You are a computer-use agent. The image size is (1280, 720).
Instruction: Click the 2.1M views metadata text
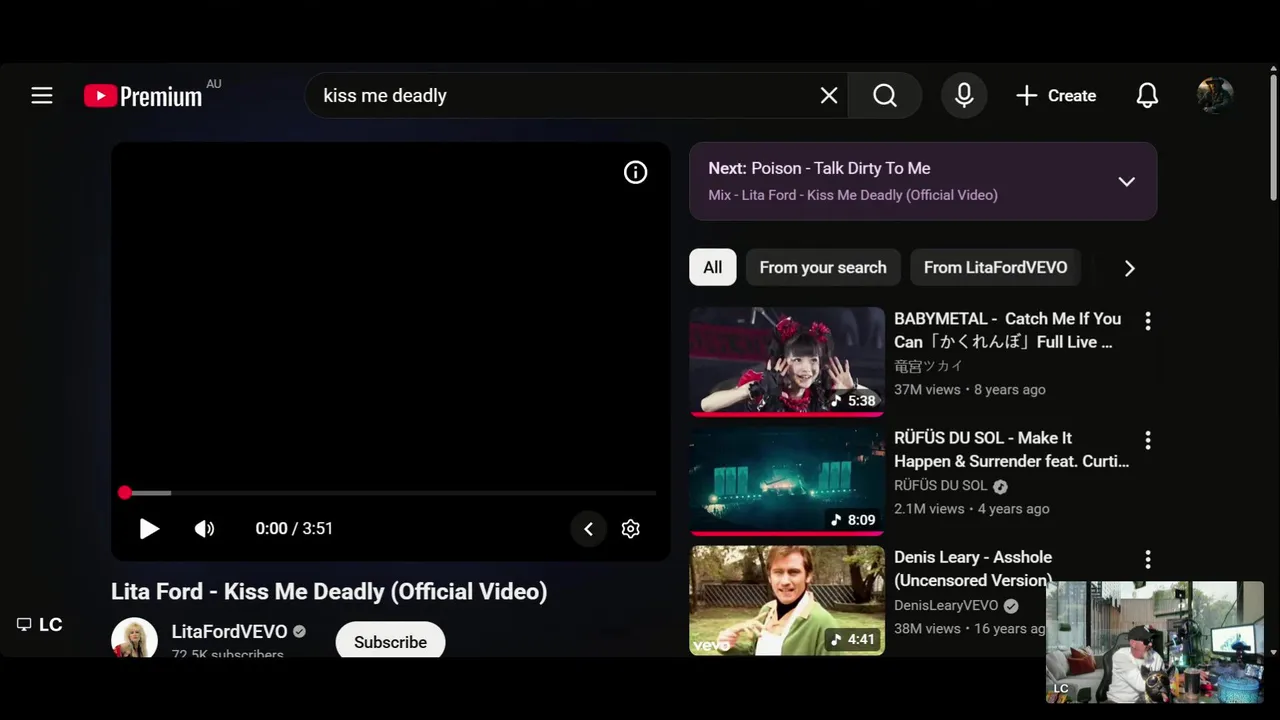(x=929, y=509)
